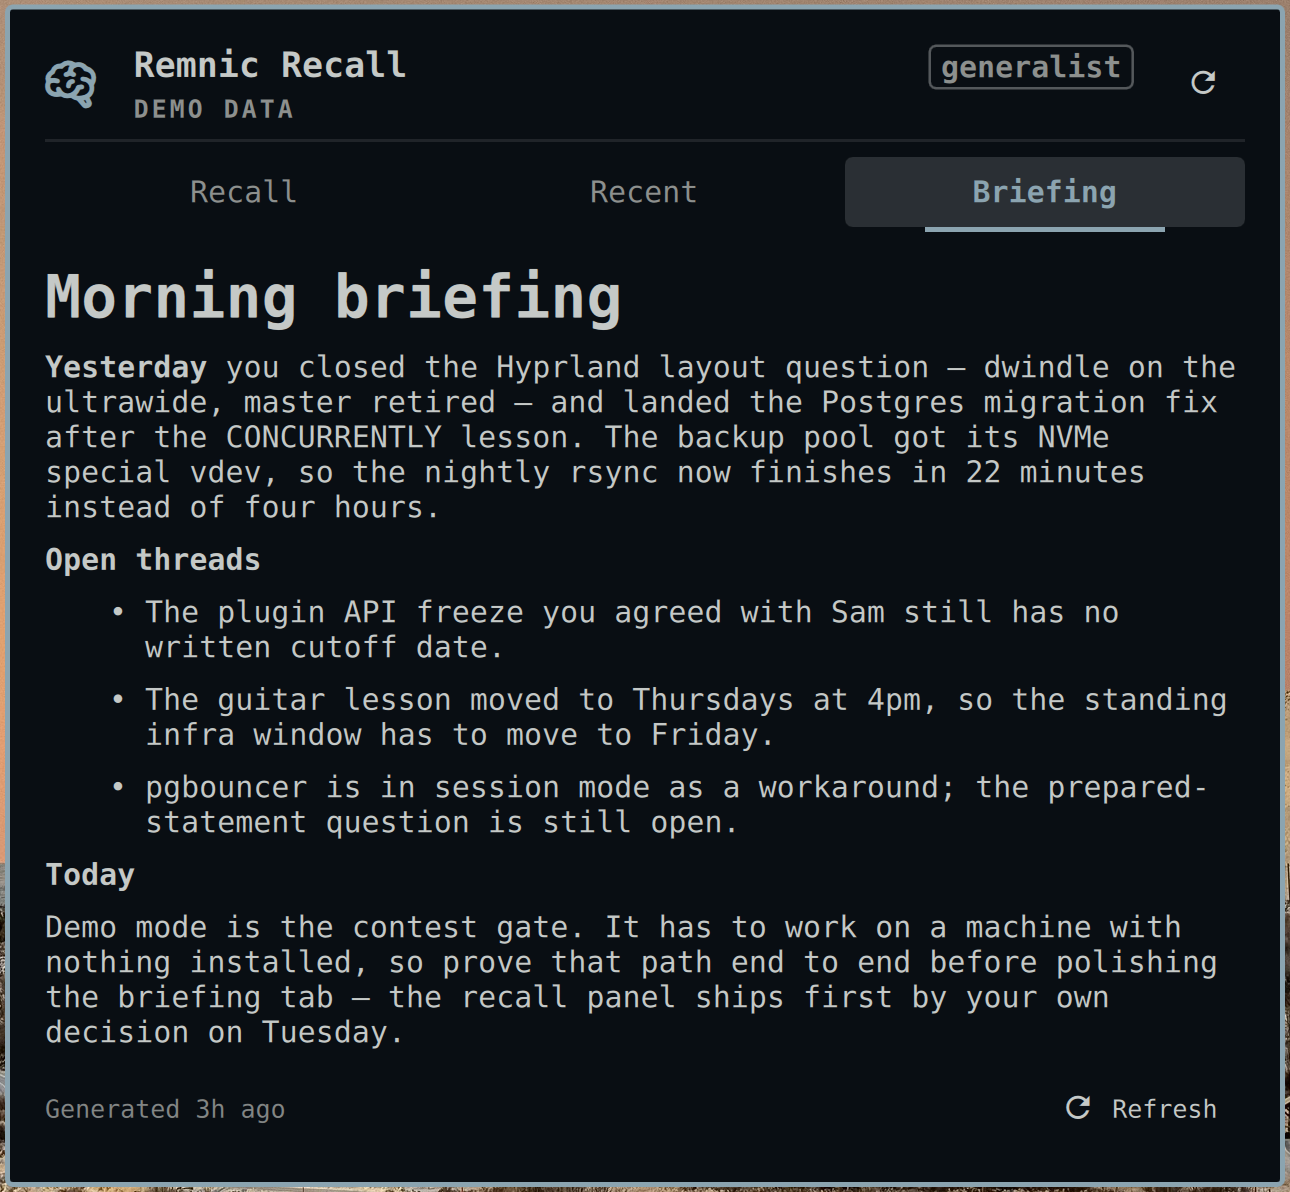Viewport: 1290px width, 1192px height.
Task: Select the Briefing tab
Action: click(x=1045, y=192)
